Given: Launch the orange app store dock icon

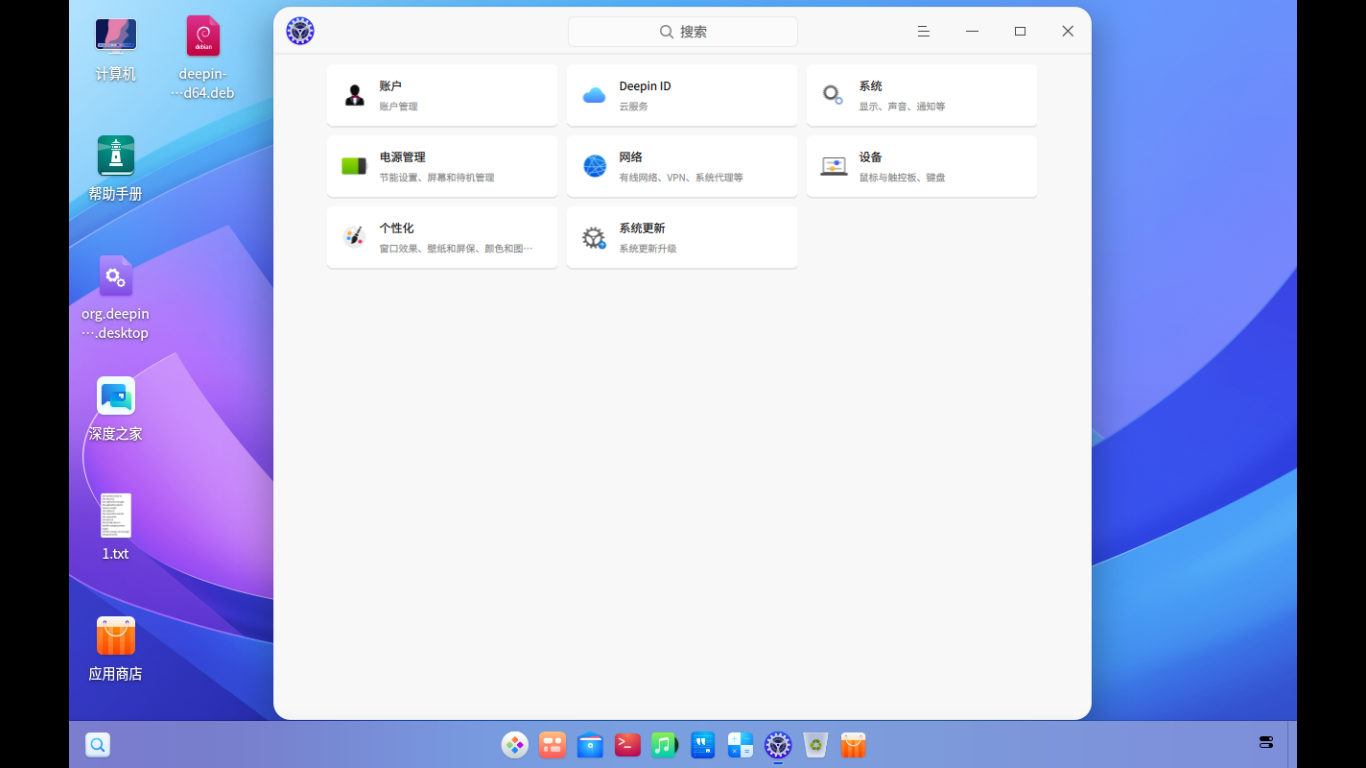Looking at the screenshot, I should (853, 745).
